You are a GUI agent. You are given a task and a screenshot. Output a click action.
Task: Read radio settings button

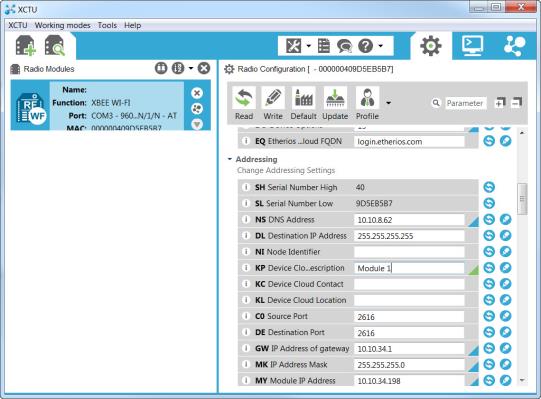tap(244, 104)
